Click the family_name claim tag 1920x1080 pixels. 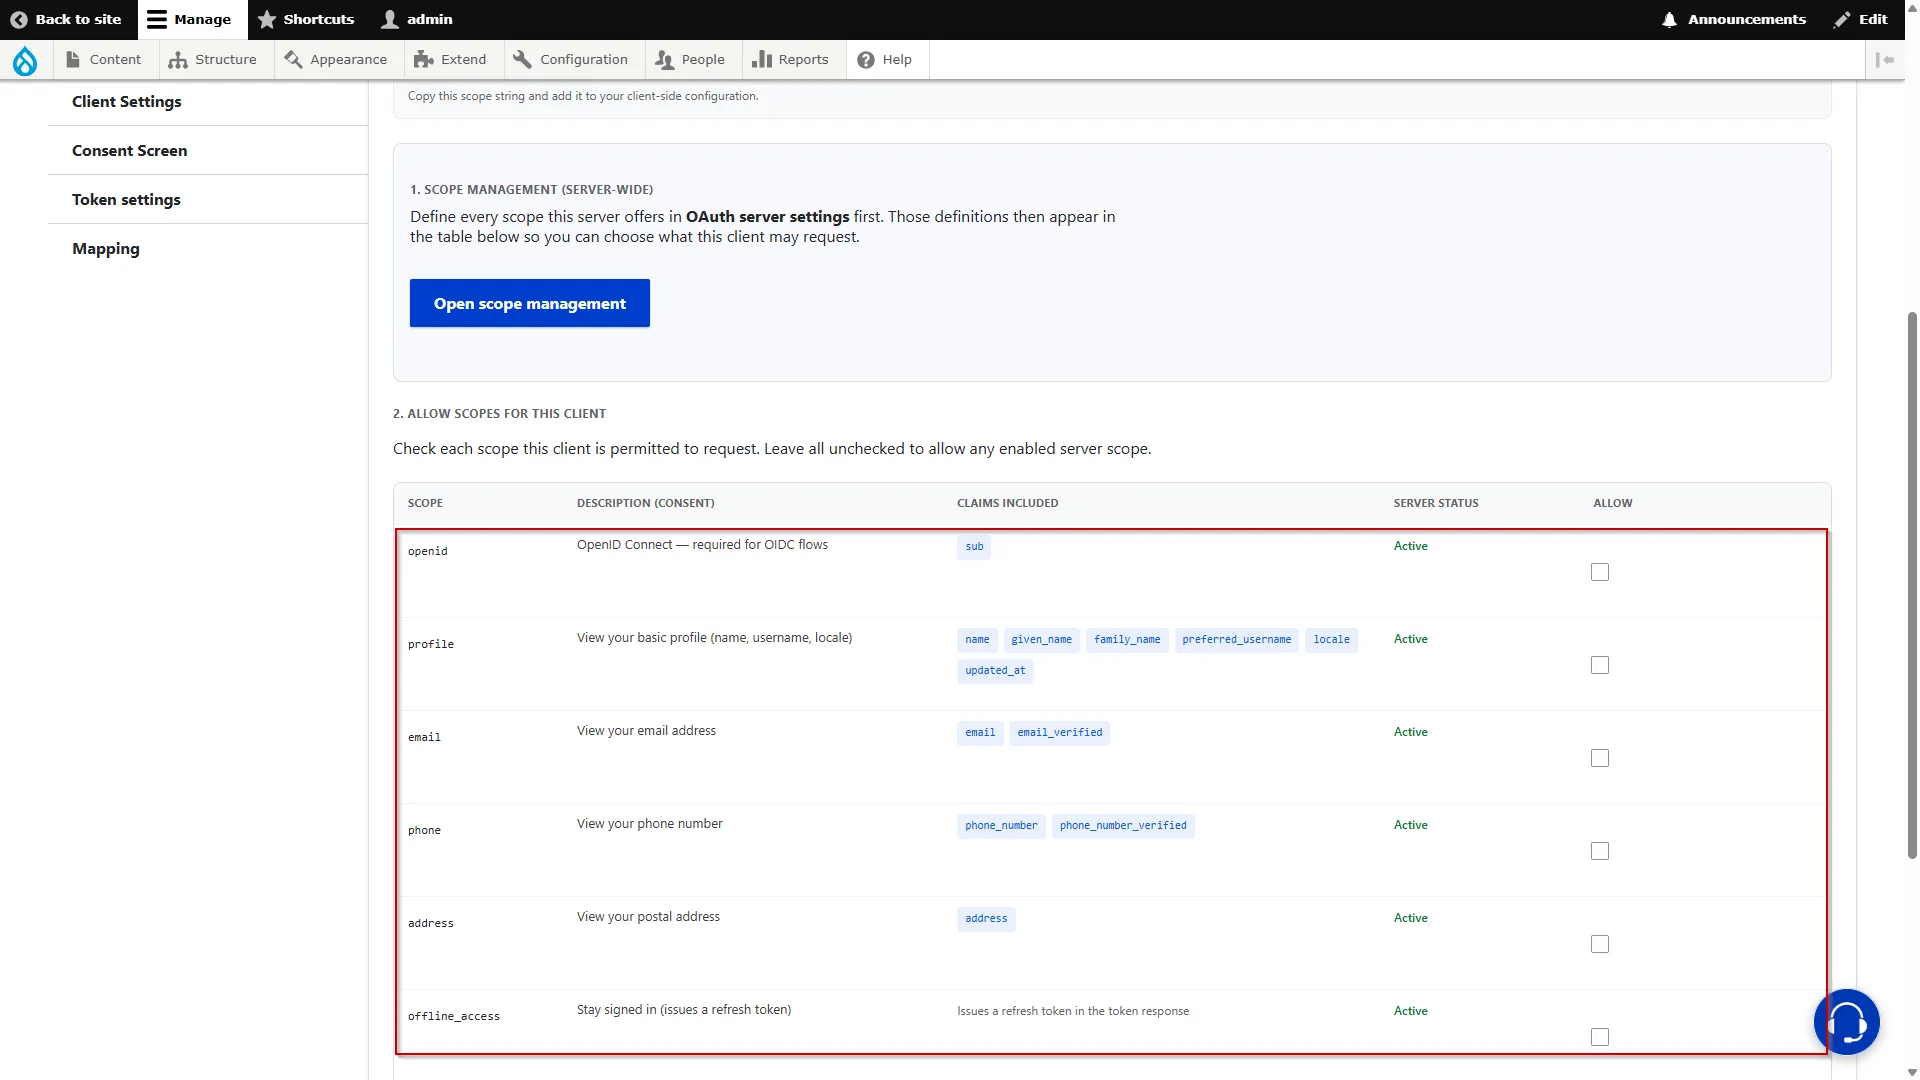[x=1127, y=640]
